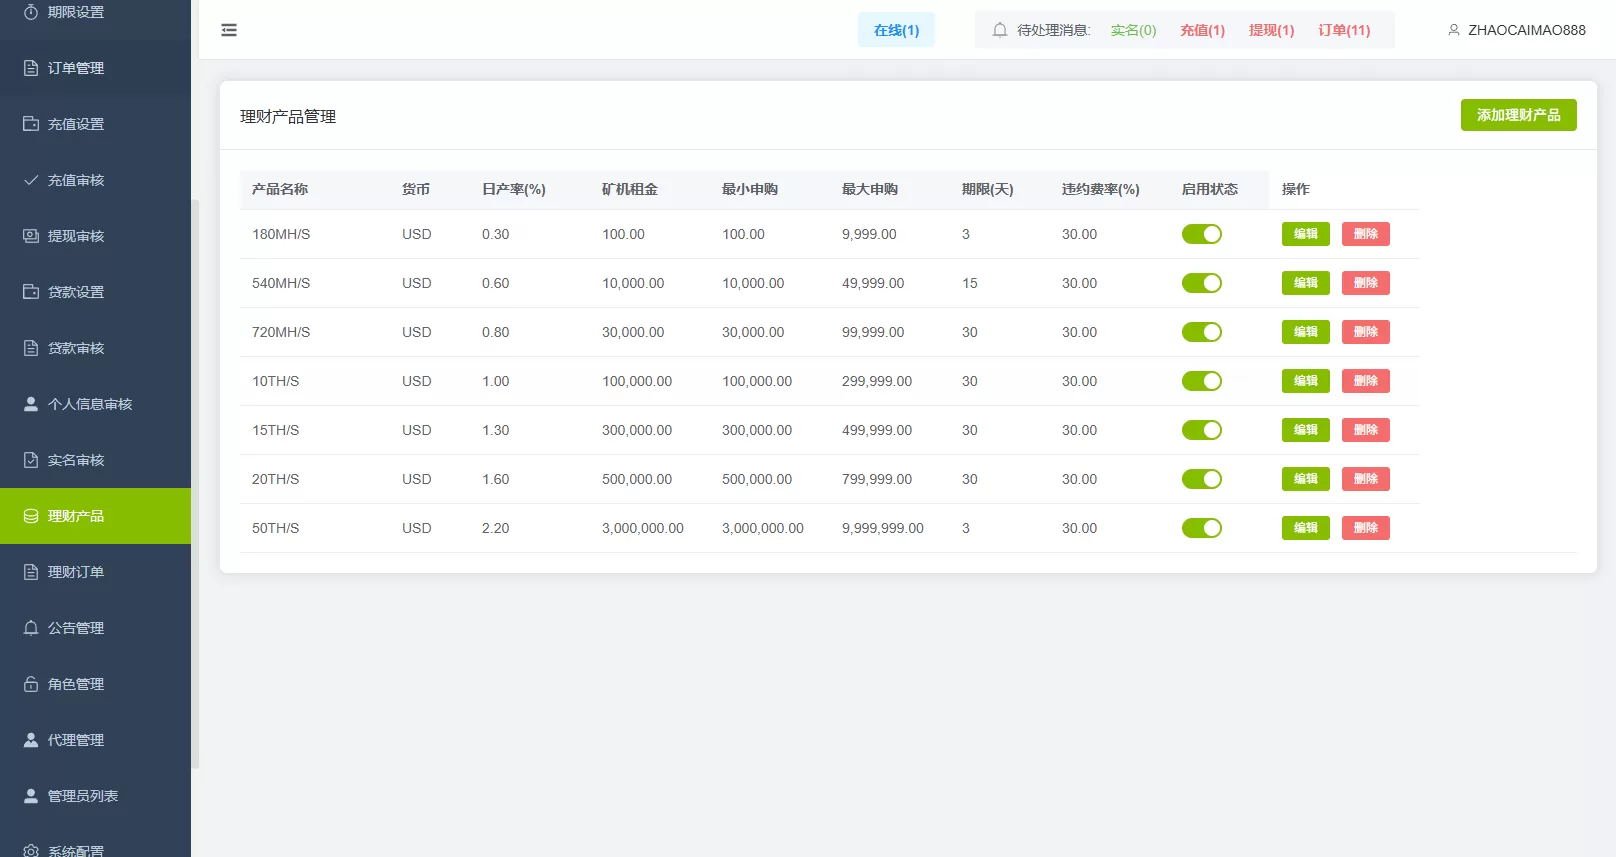Click the notification bell icon
This screenshot has height=857, width=1616.
point(999,30)
